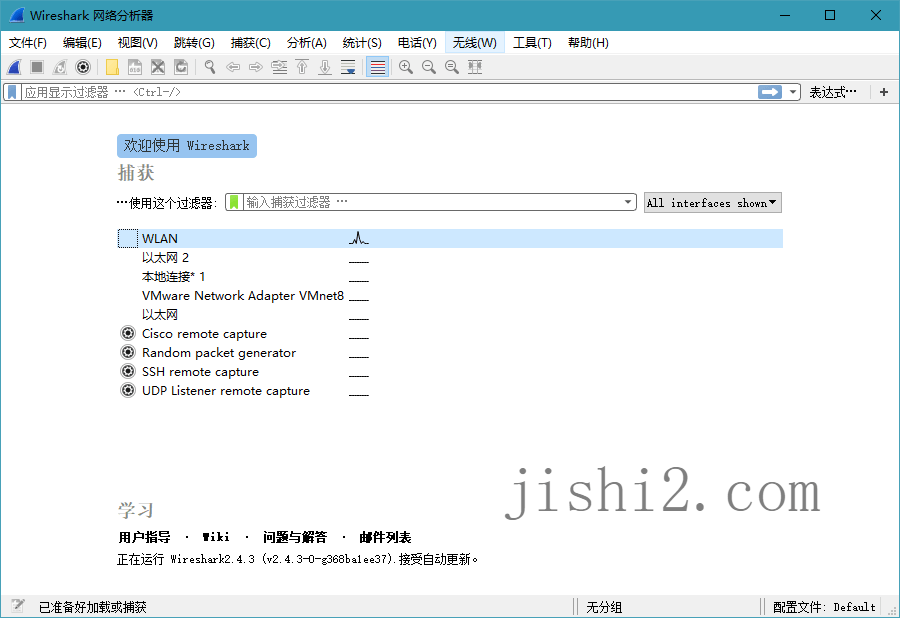
Task: Open the 跳转(G) menu
Action: coord(194,42)
